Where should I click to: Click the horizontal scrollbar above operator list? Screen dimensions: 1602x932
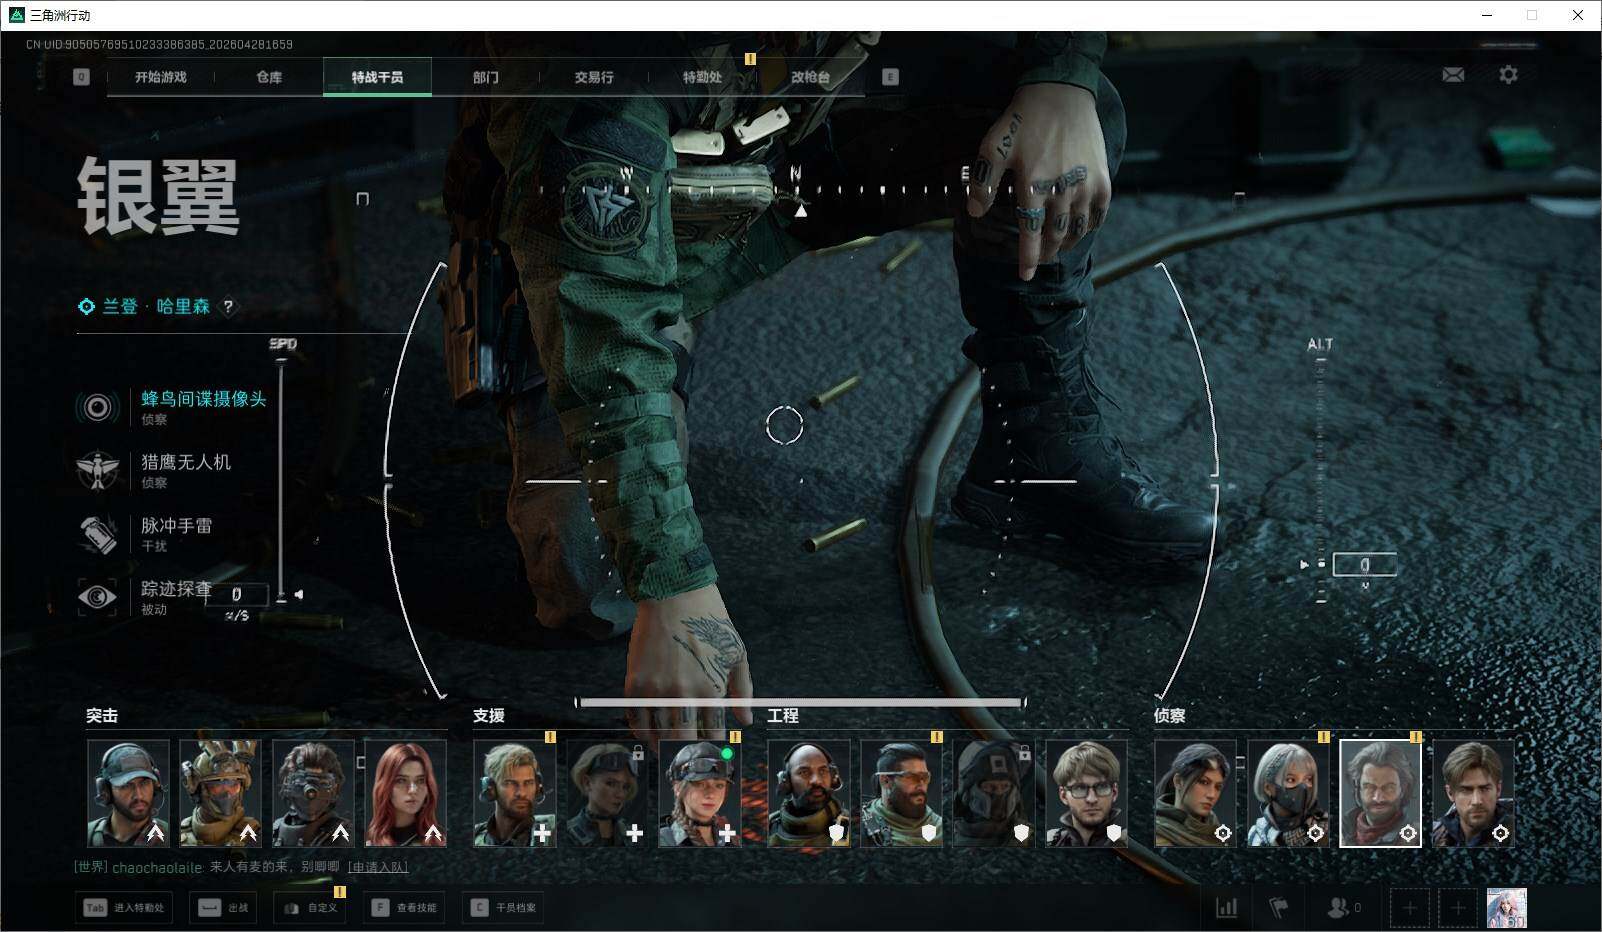point(800,702)
